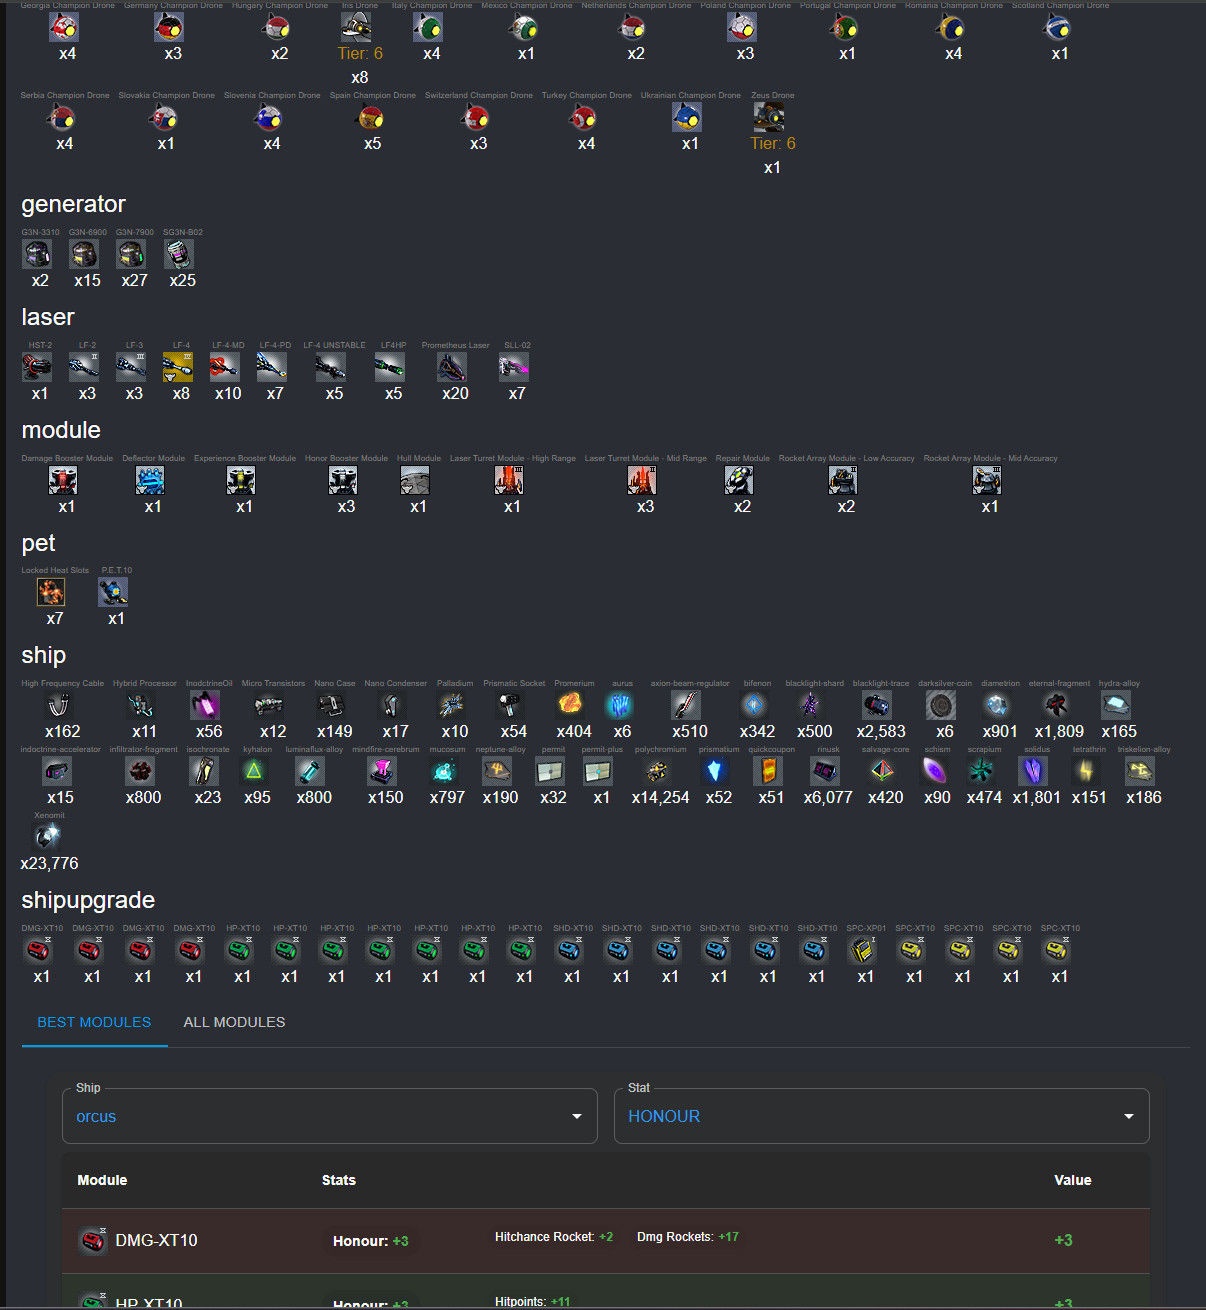Select the Xenomit resource icon
The image size is (1206, 1310).
46,838
